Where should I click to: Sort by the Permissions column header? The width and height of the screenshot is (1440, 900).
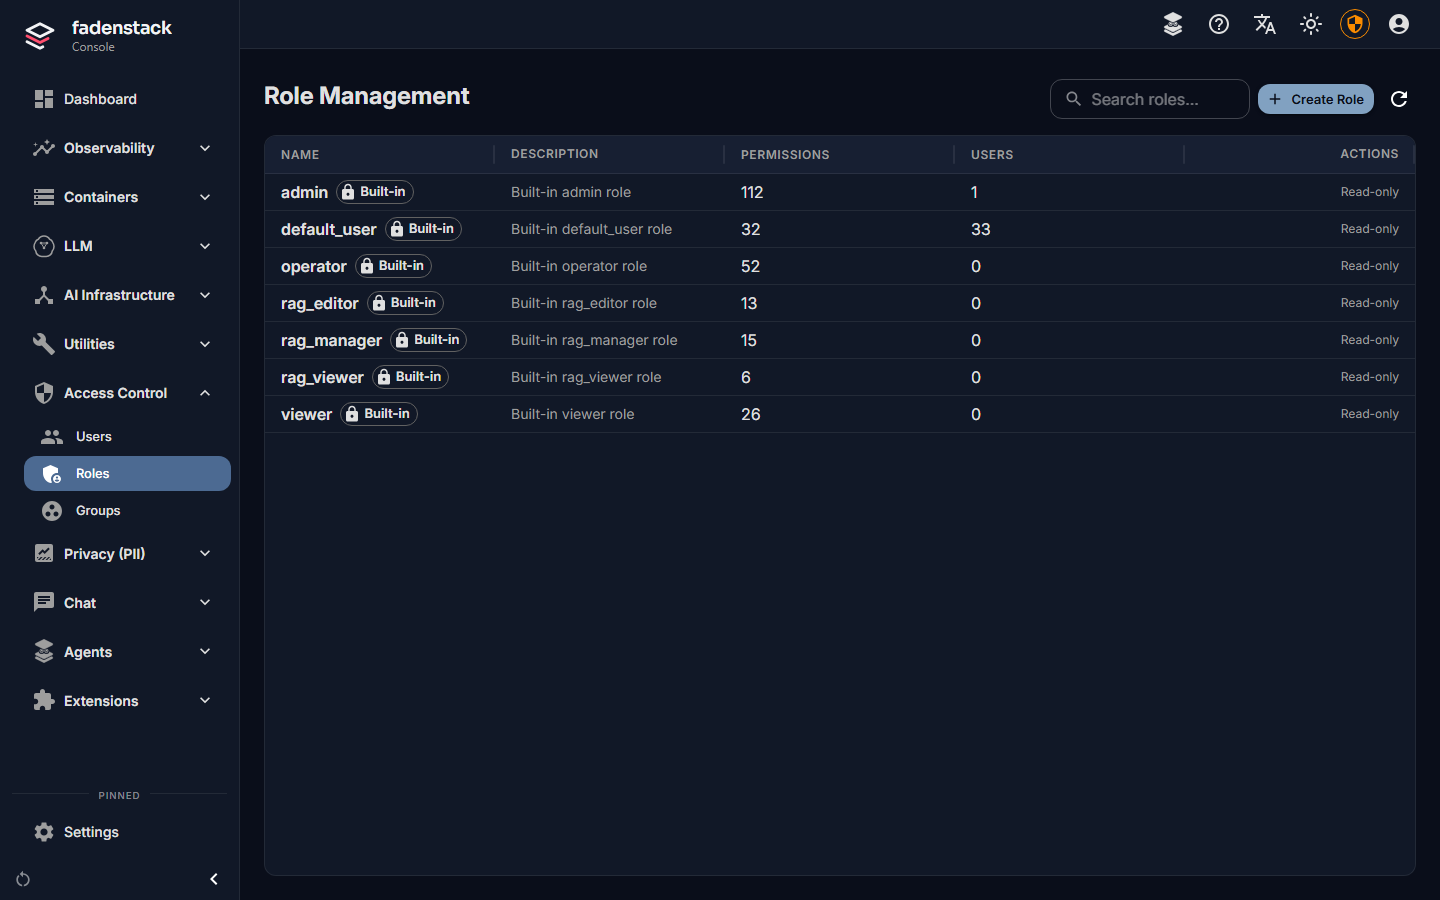click(x=785, y=155)
